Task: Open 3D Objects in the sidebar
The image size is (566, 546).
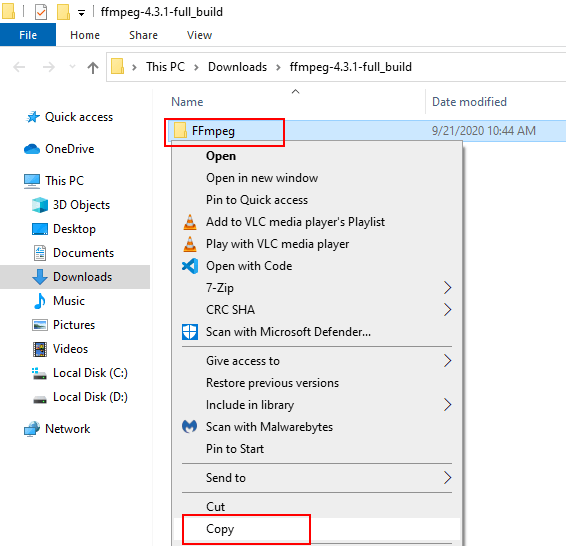Action: point(81,205)
